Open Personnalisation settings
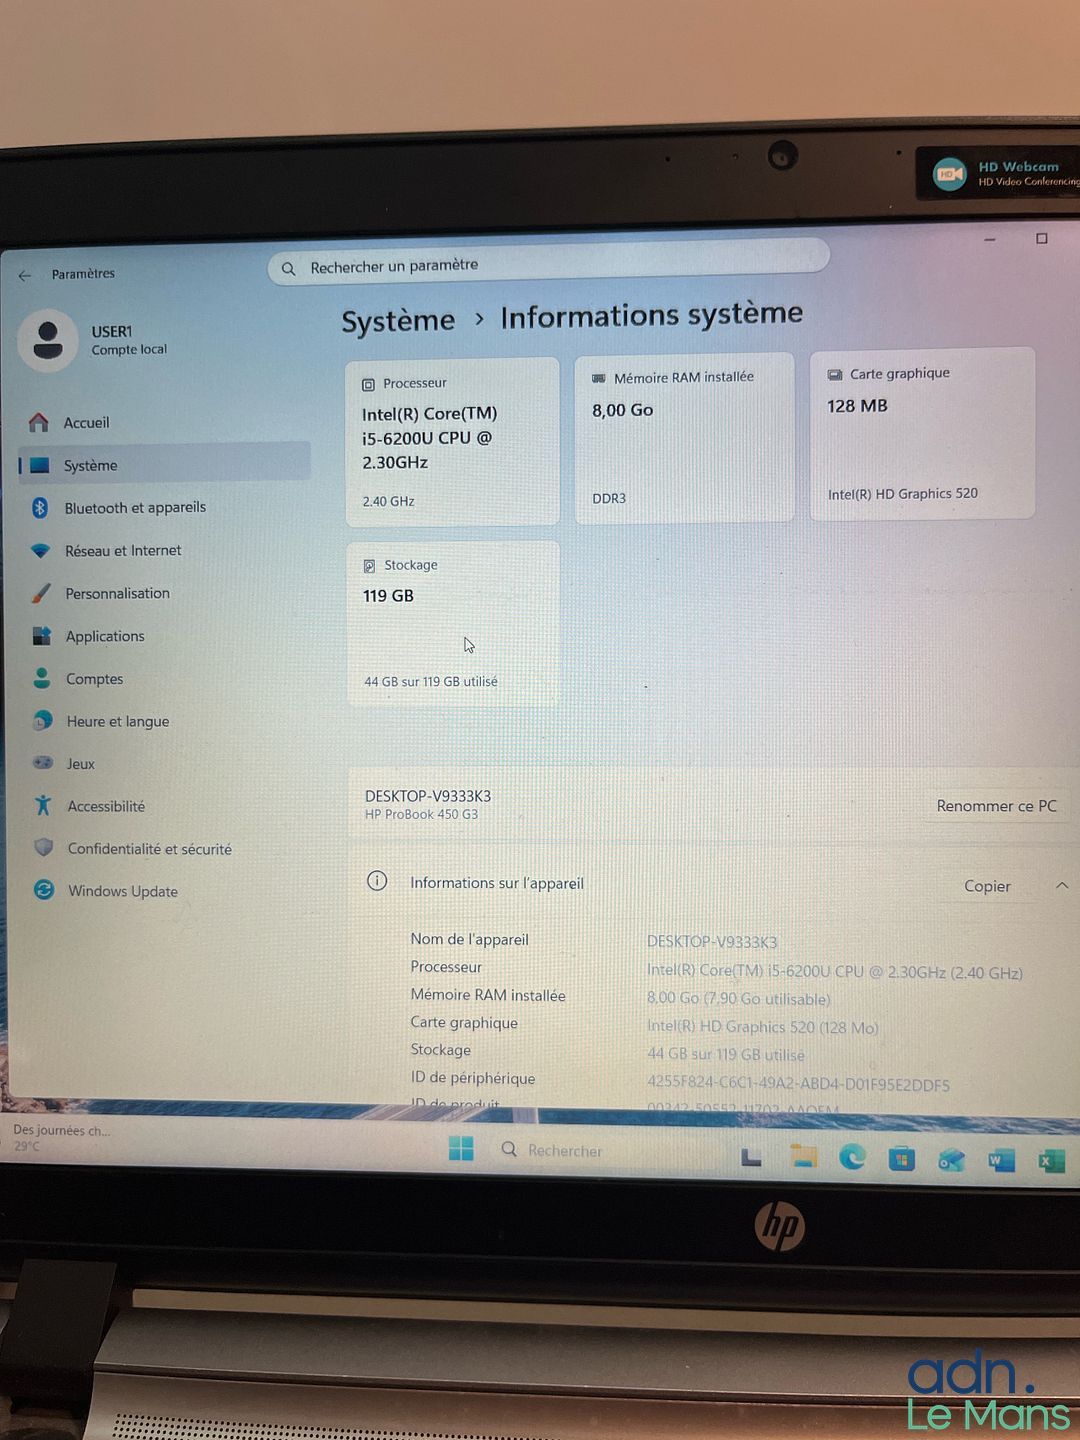 pos(165,593)
